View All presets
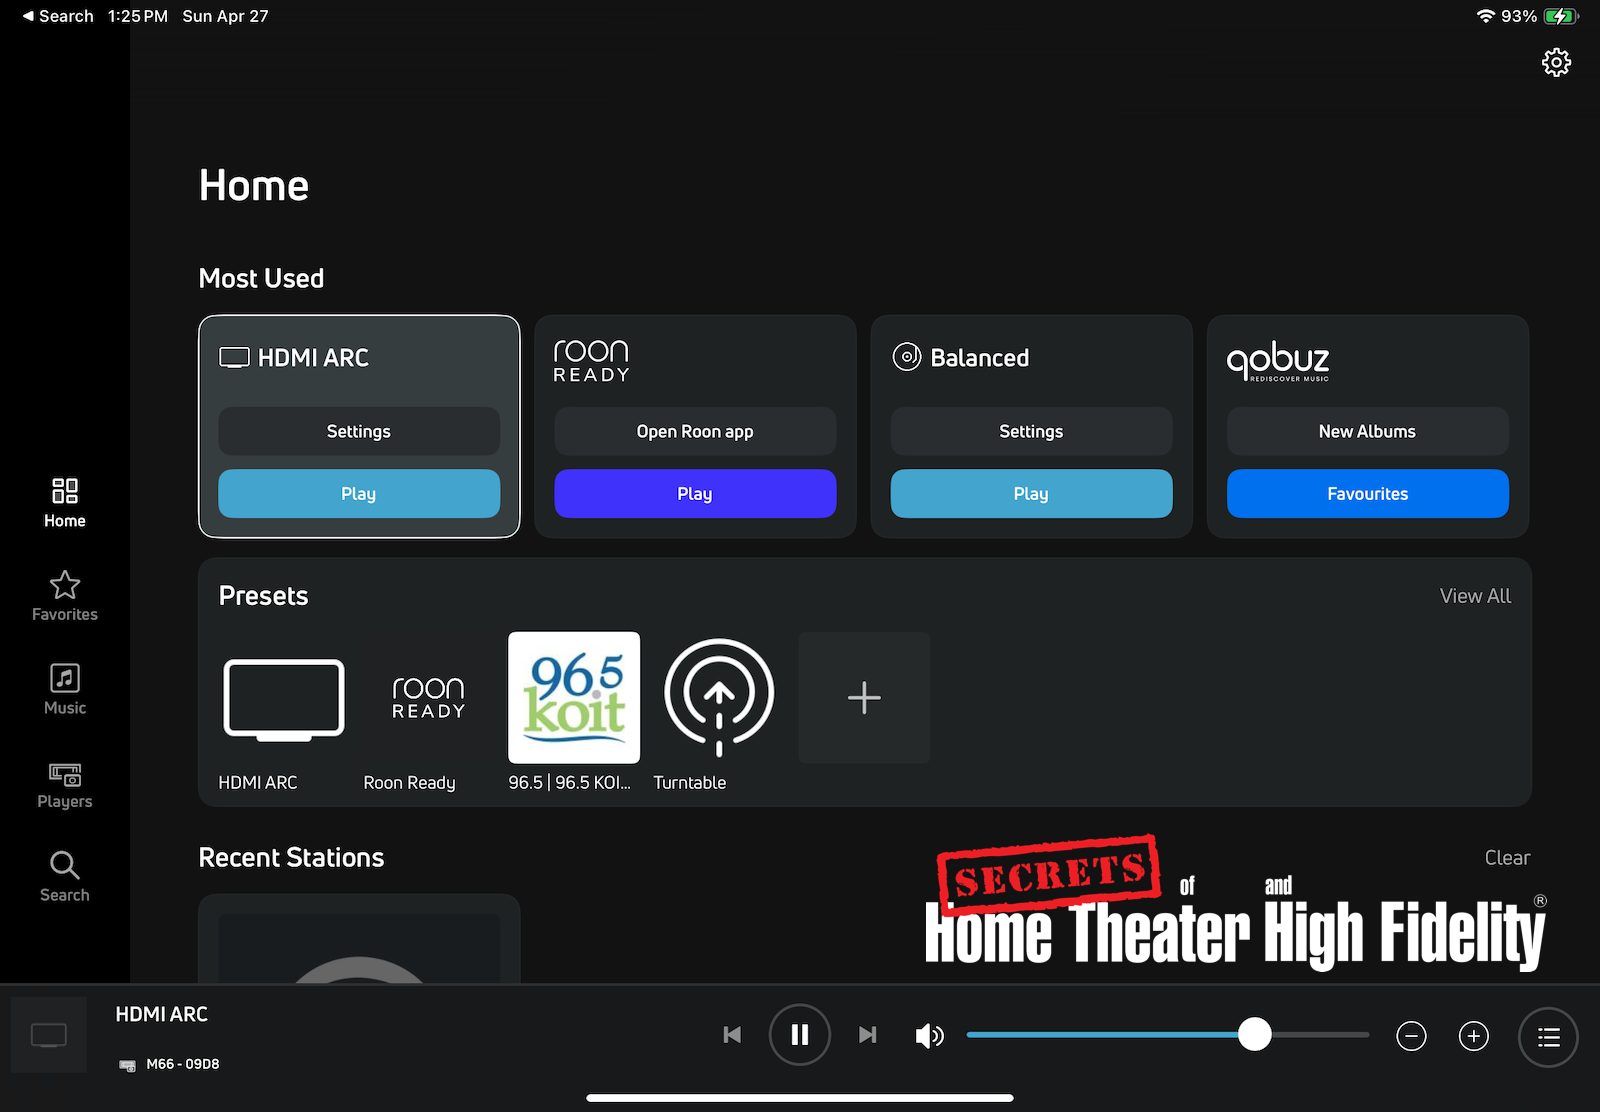The width and height of the screenshot is (1600, 1112). (1475, 596)
